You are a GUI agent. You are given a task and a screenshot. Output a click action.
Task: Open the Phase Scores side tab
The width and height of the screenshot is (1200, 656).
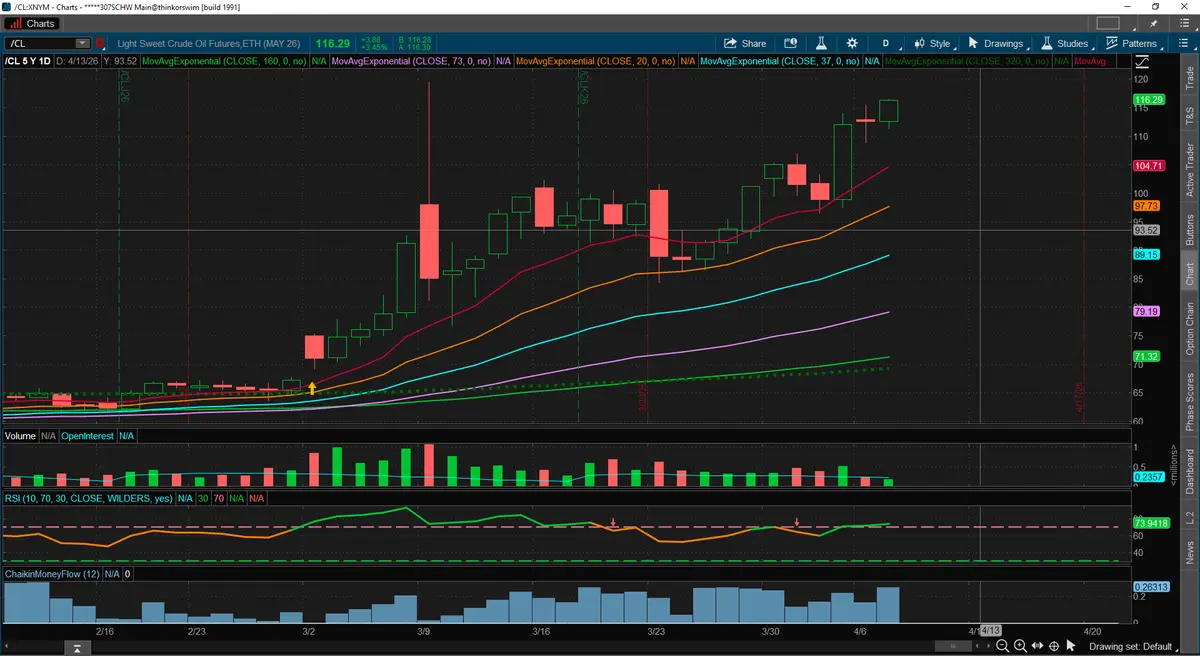[1189, 402]
